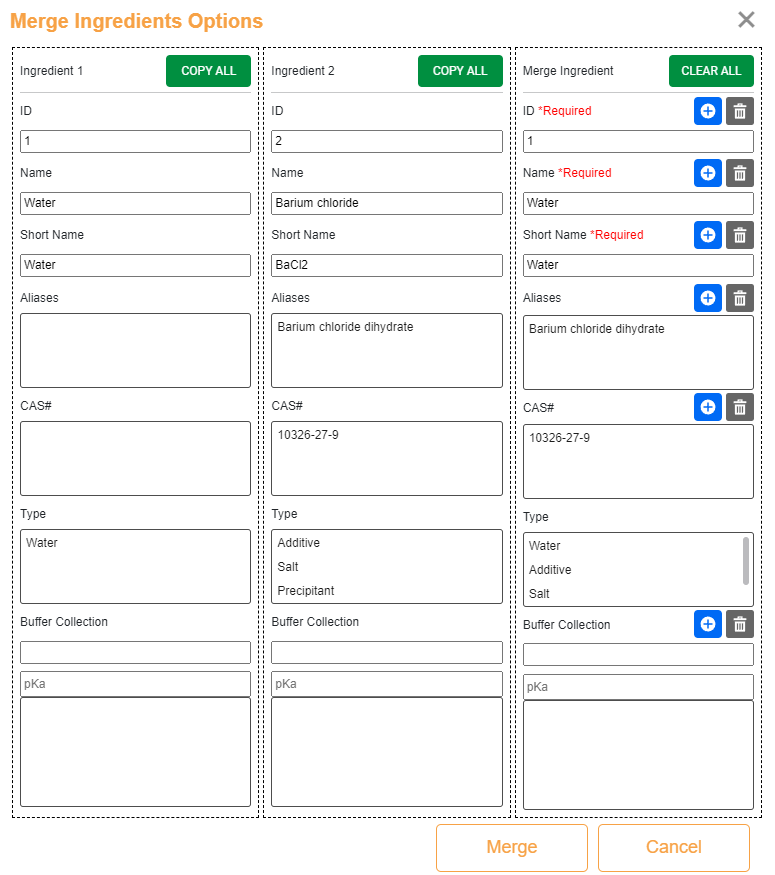Image resolution: width=775 pixels, height=875 pixels.
Task: Select Additive in Merge Ingredient Type list
Action: click(550, 570)
